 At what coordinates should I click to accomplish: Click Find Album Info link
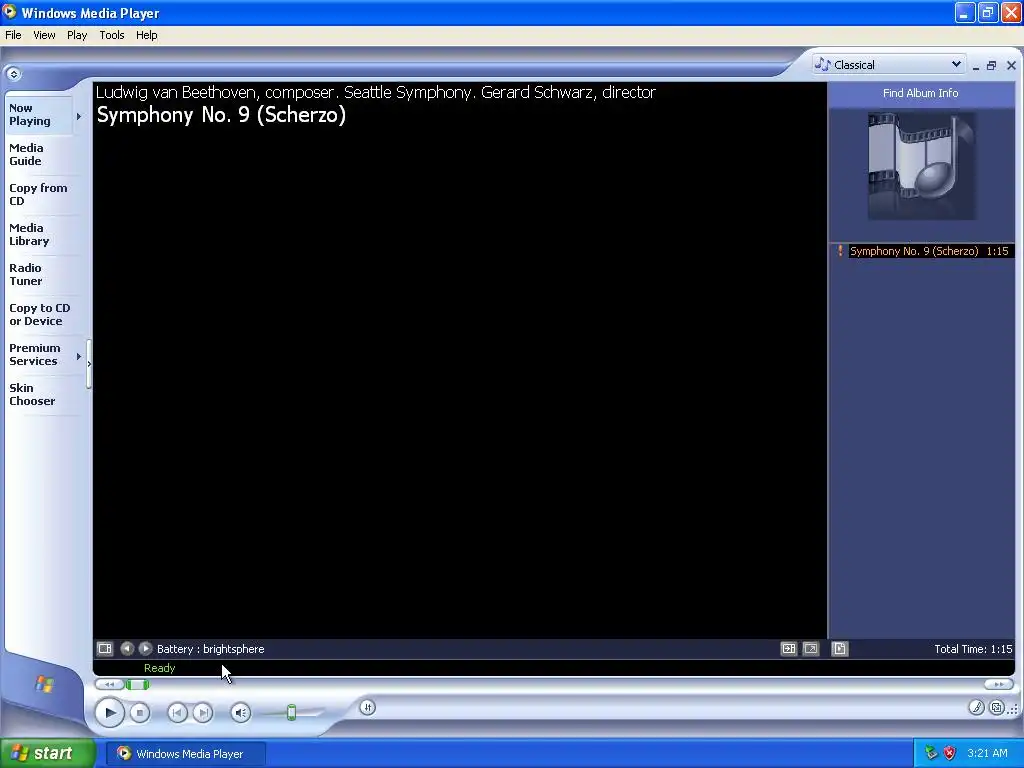[x=920, y=93]
